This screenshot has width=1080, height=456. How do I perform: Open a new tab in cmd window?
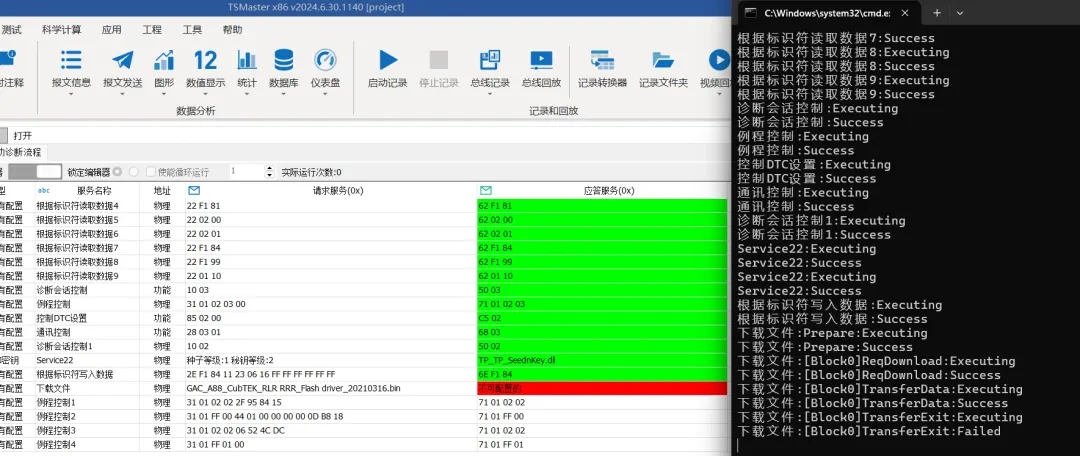pos(937,13)
